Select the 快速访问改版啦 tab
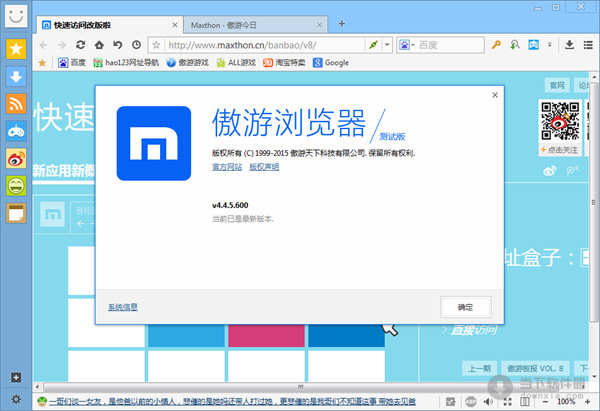The image size is (600, 411). pos(110,25)
